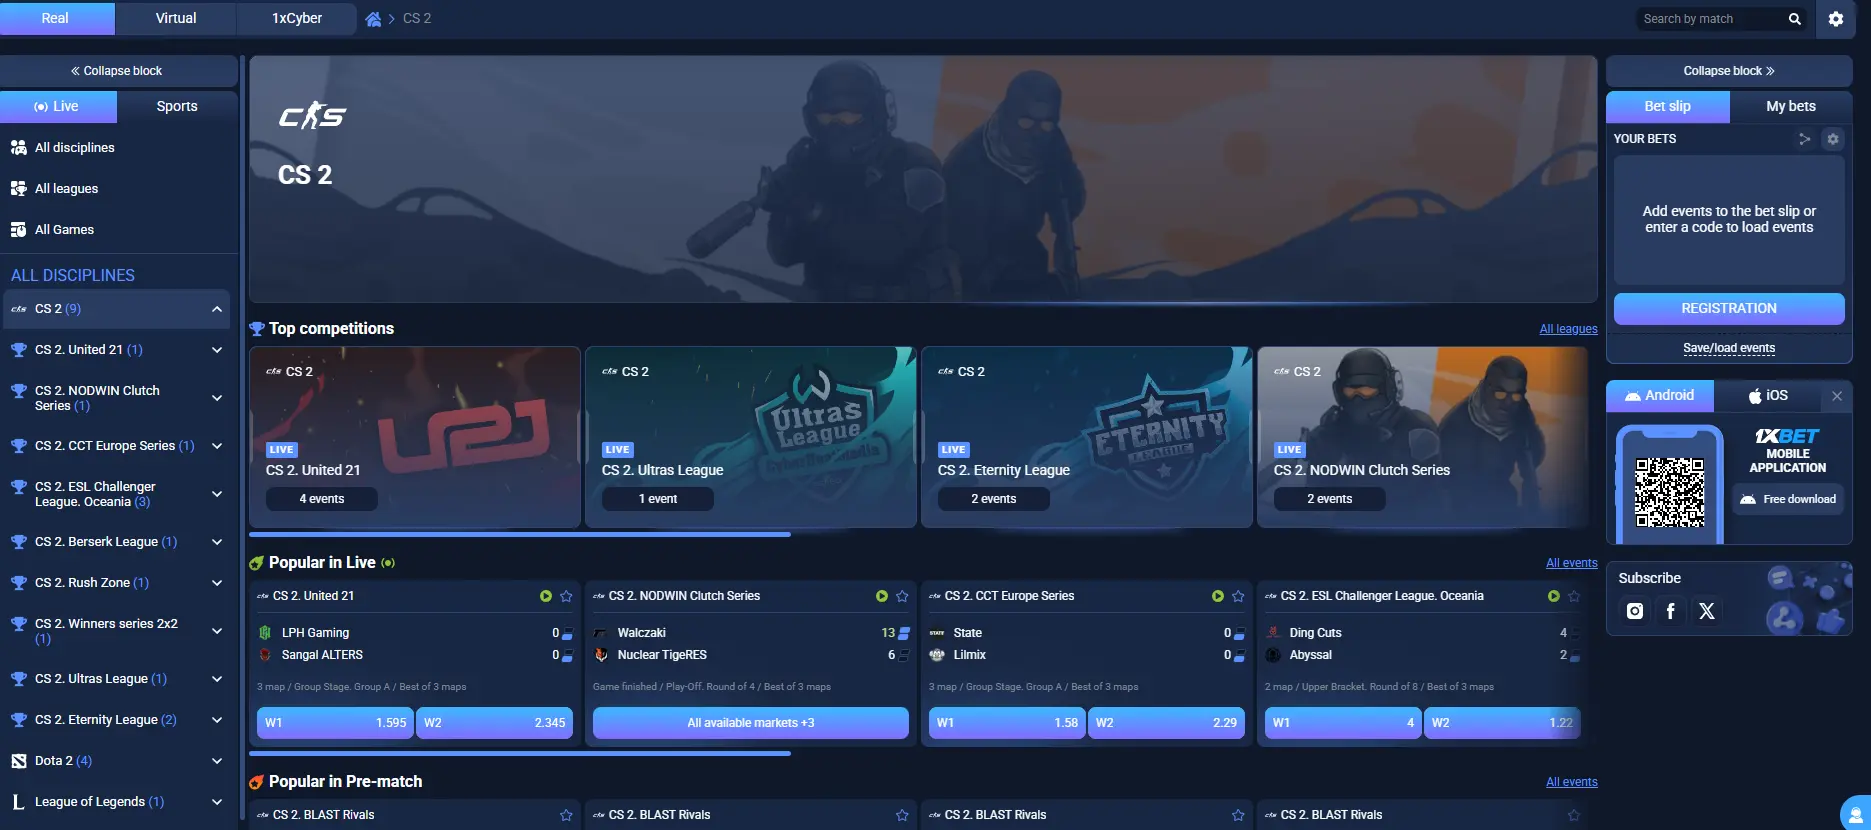This screenshot has height=830, width=1871.
Task: Click the Top competitions carousel scroll bar
Action: [x=520, y=535]
